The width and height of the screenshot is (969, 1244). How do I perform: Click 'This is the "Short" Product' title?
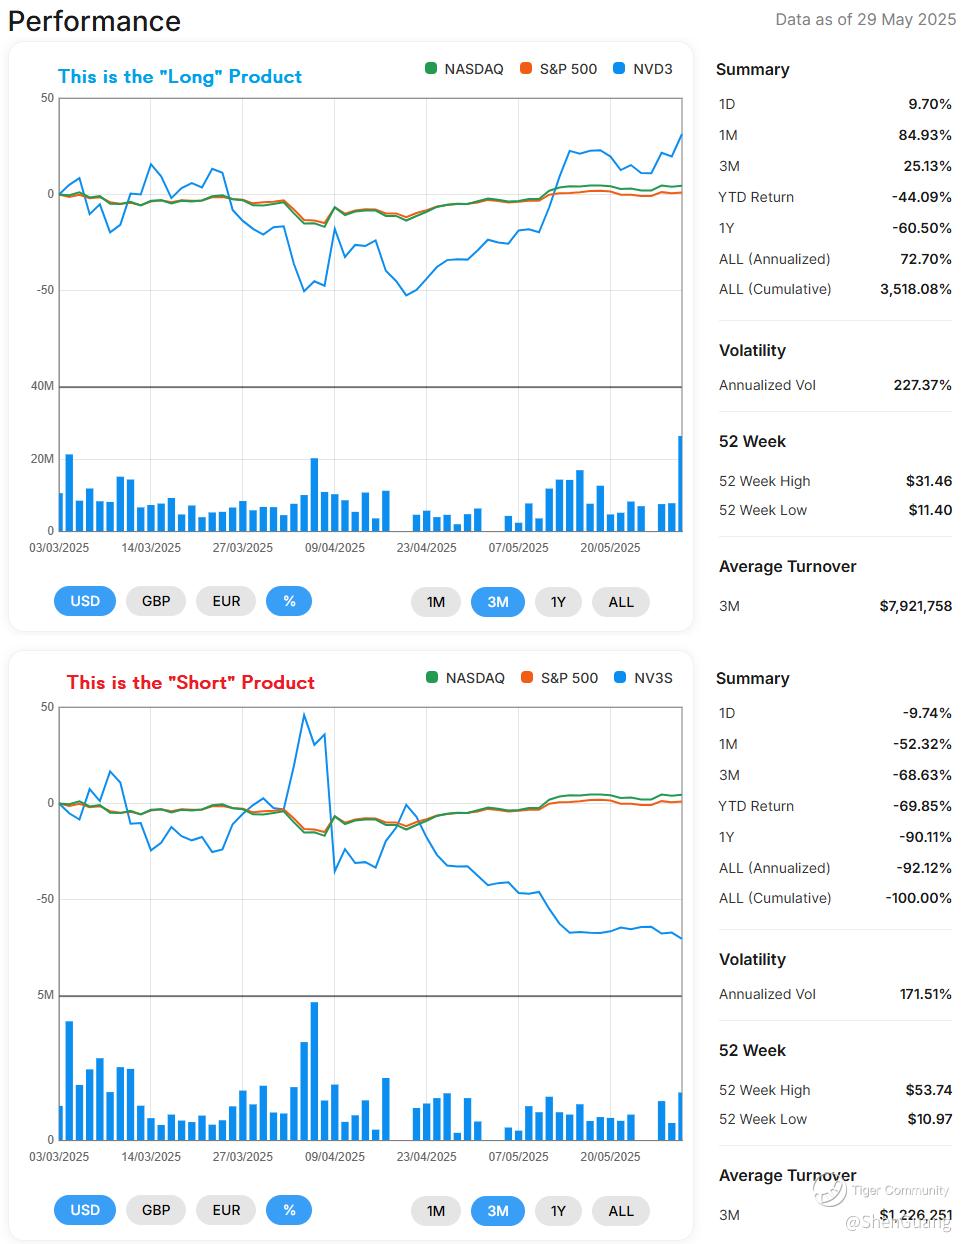coord(191,682)
